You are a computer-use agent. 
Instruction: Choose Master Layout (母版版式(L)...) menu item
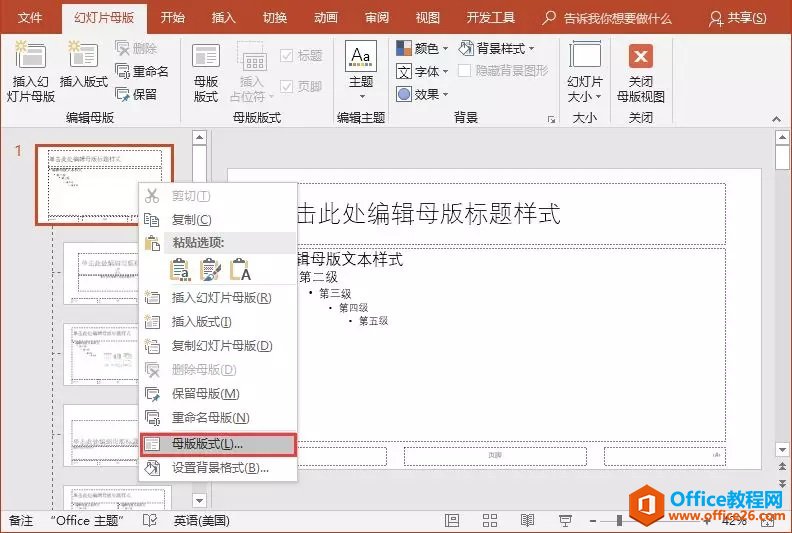(218, 444)
